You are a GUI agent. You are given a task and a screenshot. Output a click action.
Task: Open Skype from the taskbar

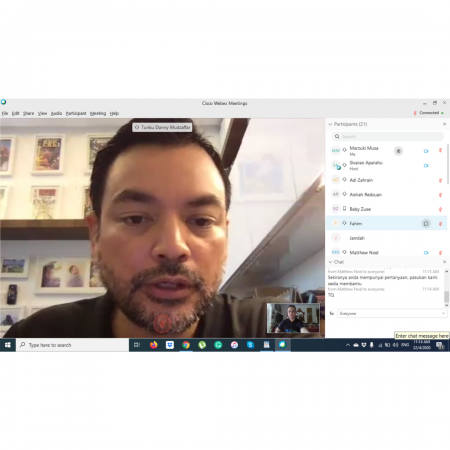click(x=250, y=345)
